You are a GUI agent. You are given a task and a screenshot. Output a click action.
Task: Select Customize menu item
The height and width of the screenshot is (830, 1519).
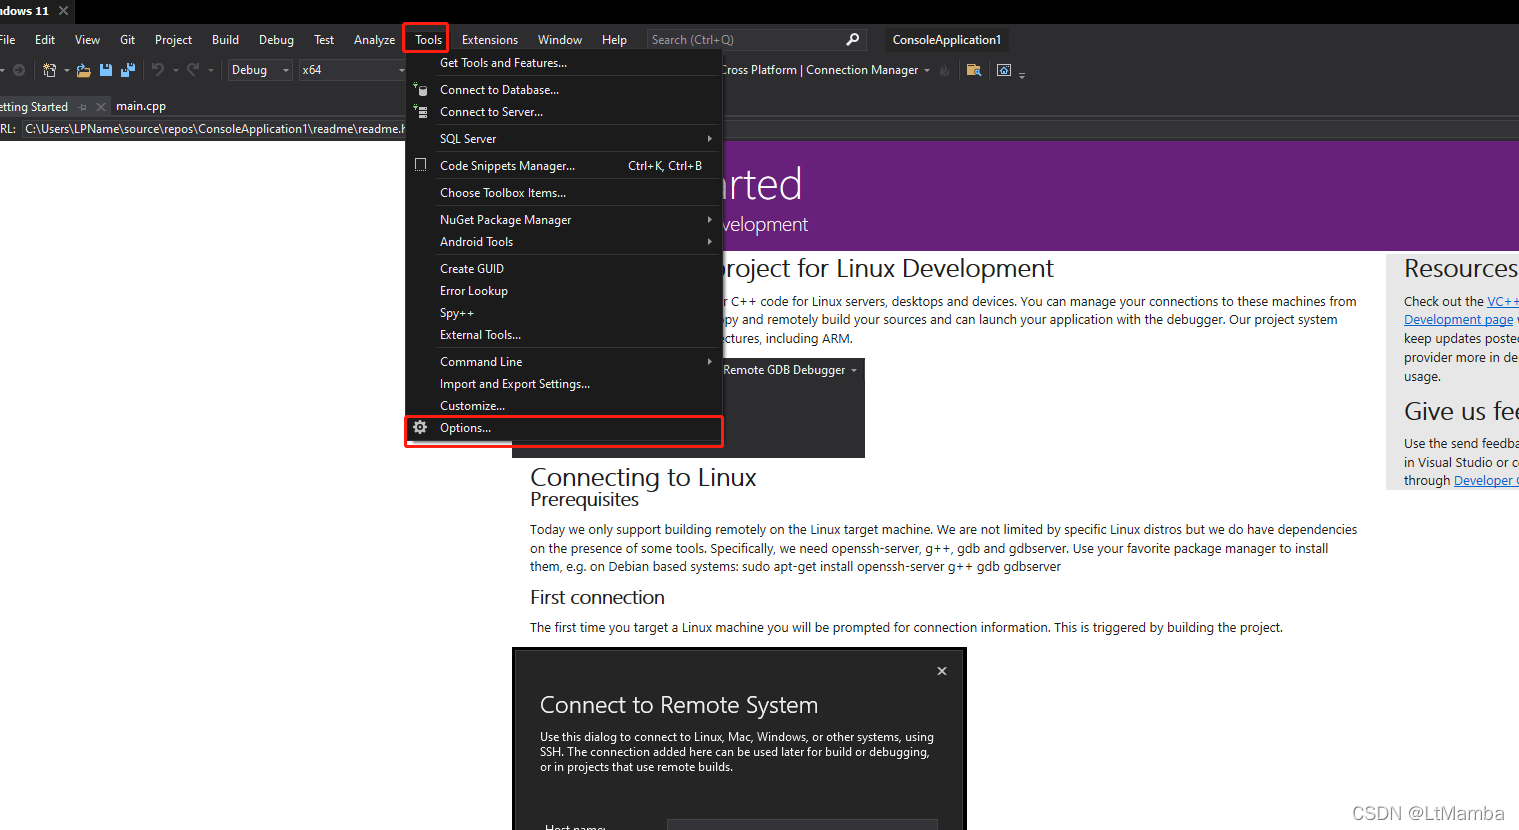(563, 406)
